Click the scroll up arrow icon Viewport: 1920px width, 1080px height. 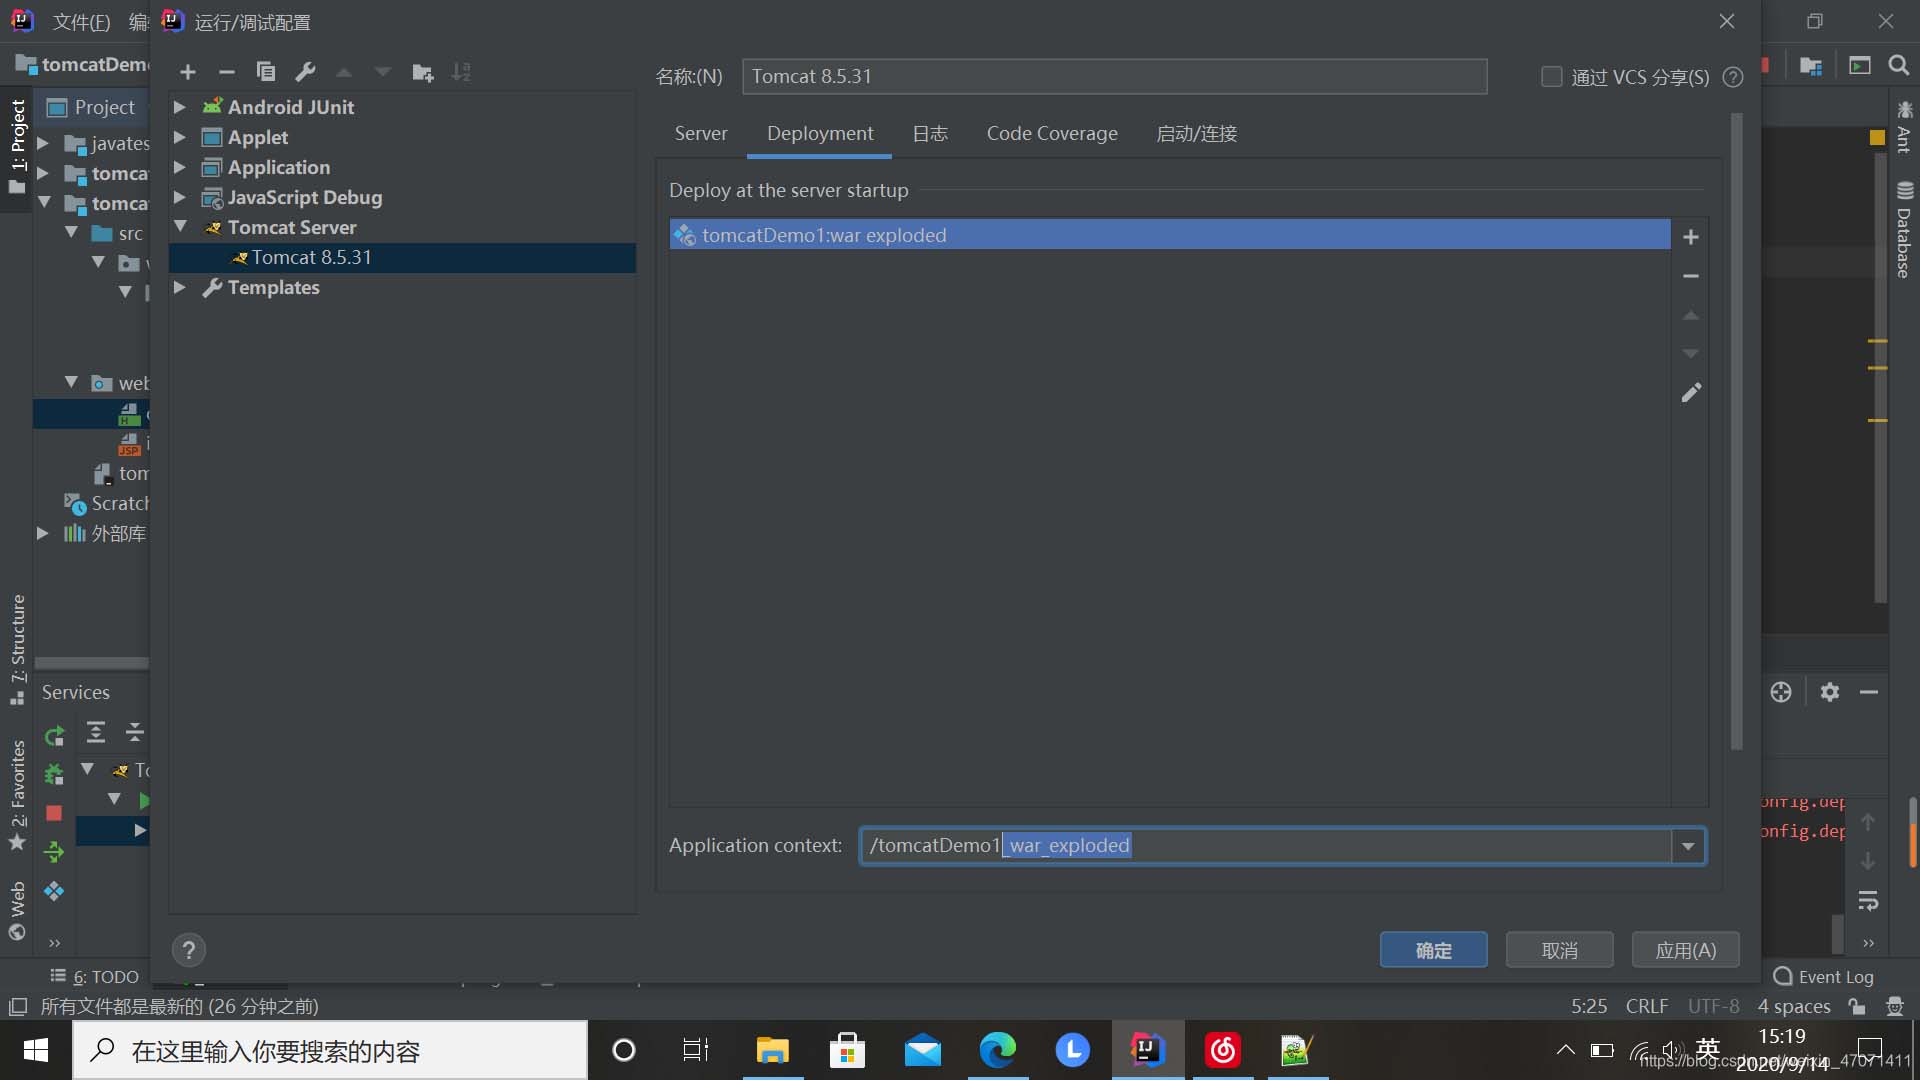coord(1692,314)
